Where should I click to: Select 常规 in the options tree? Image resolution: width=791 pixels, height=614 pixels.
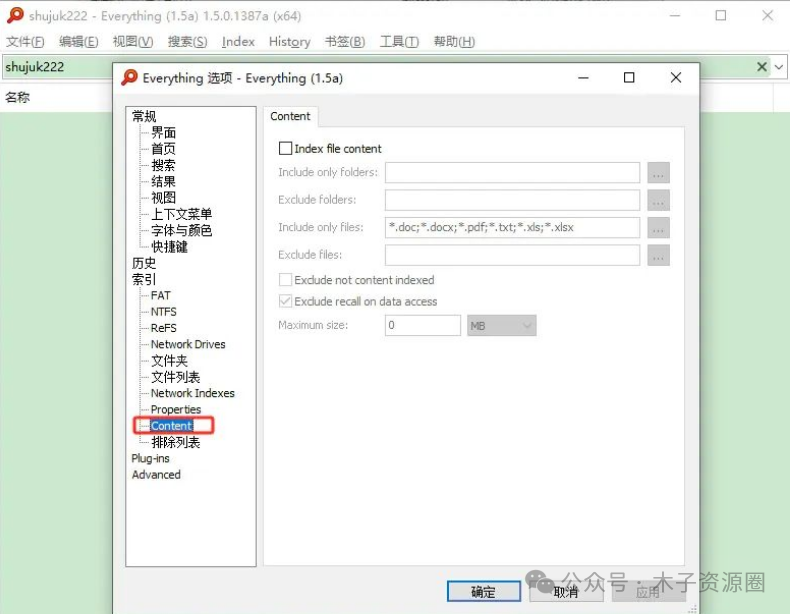pyautogui.click(x=144, y=116)
